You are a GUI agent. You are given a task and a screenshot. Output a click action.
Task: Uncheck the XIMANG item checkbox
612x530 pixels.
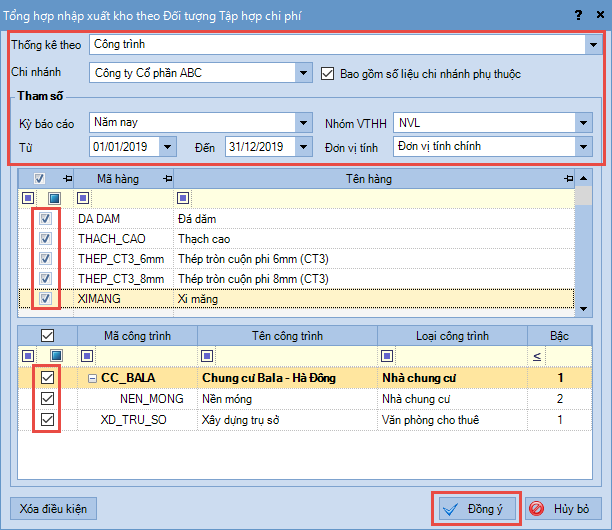click(45, 299)
